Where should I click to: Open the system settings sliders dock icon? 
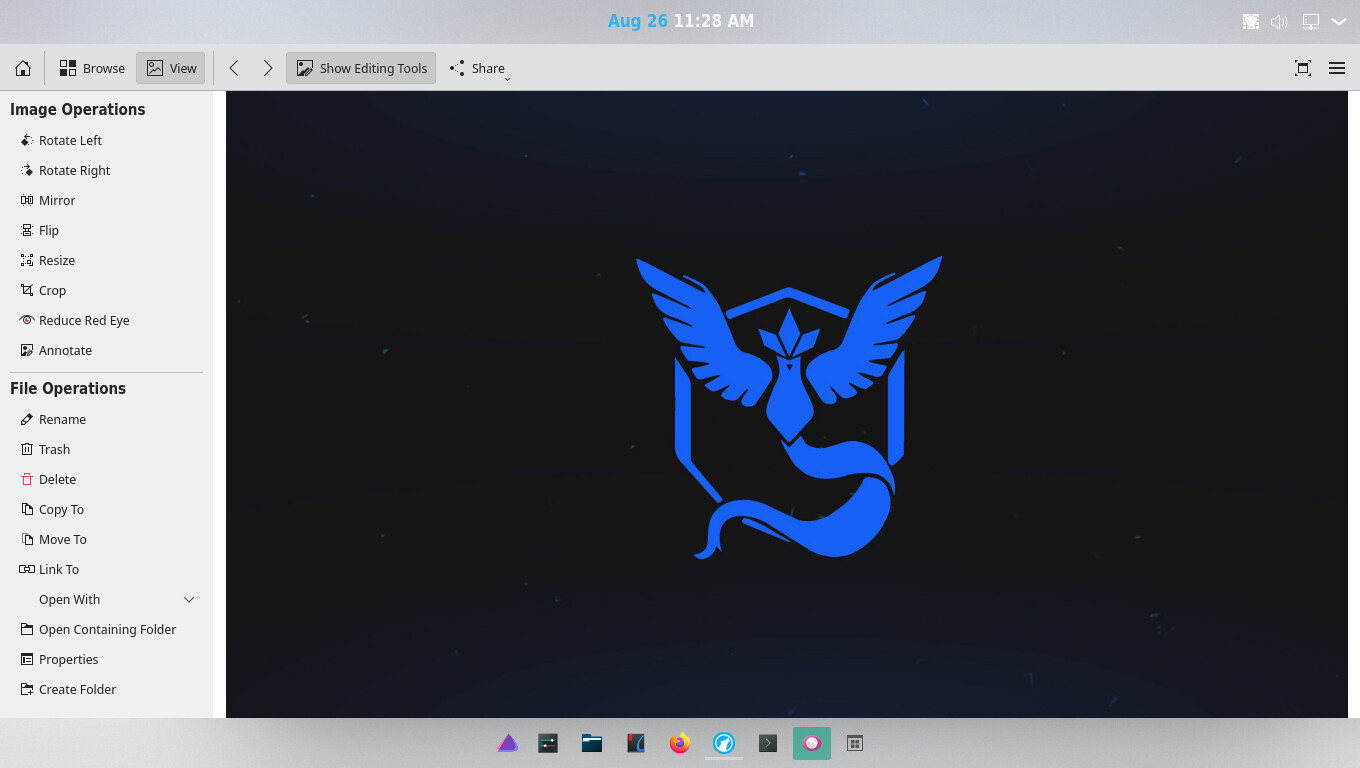(547, 743)
